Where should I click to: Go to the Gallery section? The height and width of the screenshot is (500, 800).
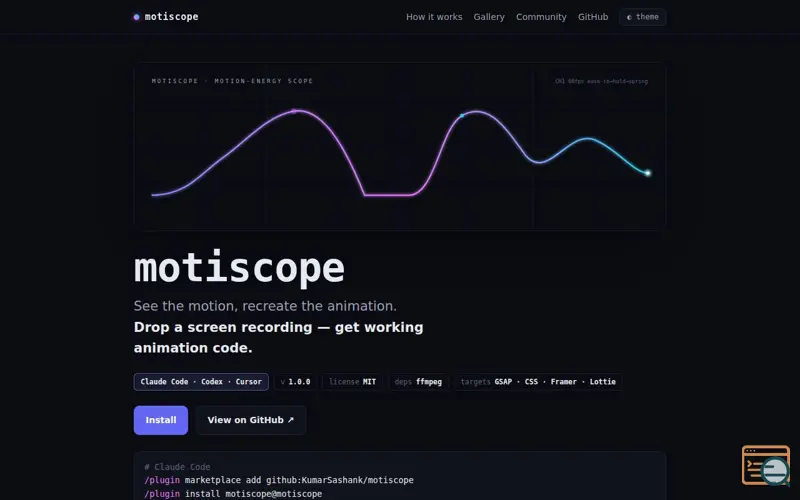click(489, 17)
